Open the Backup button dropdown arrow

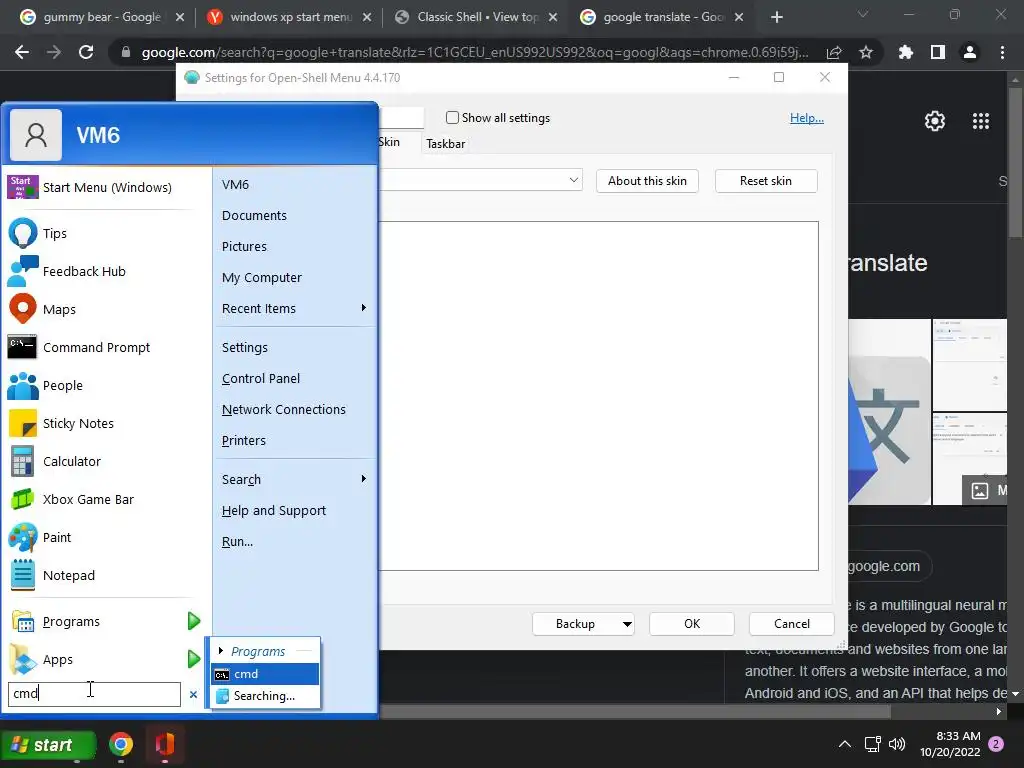(627, 624)
